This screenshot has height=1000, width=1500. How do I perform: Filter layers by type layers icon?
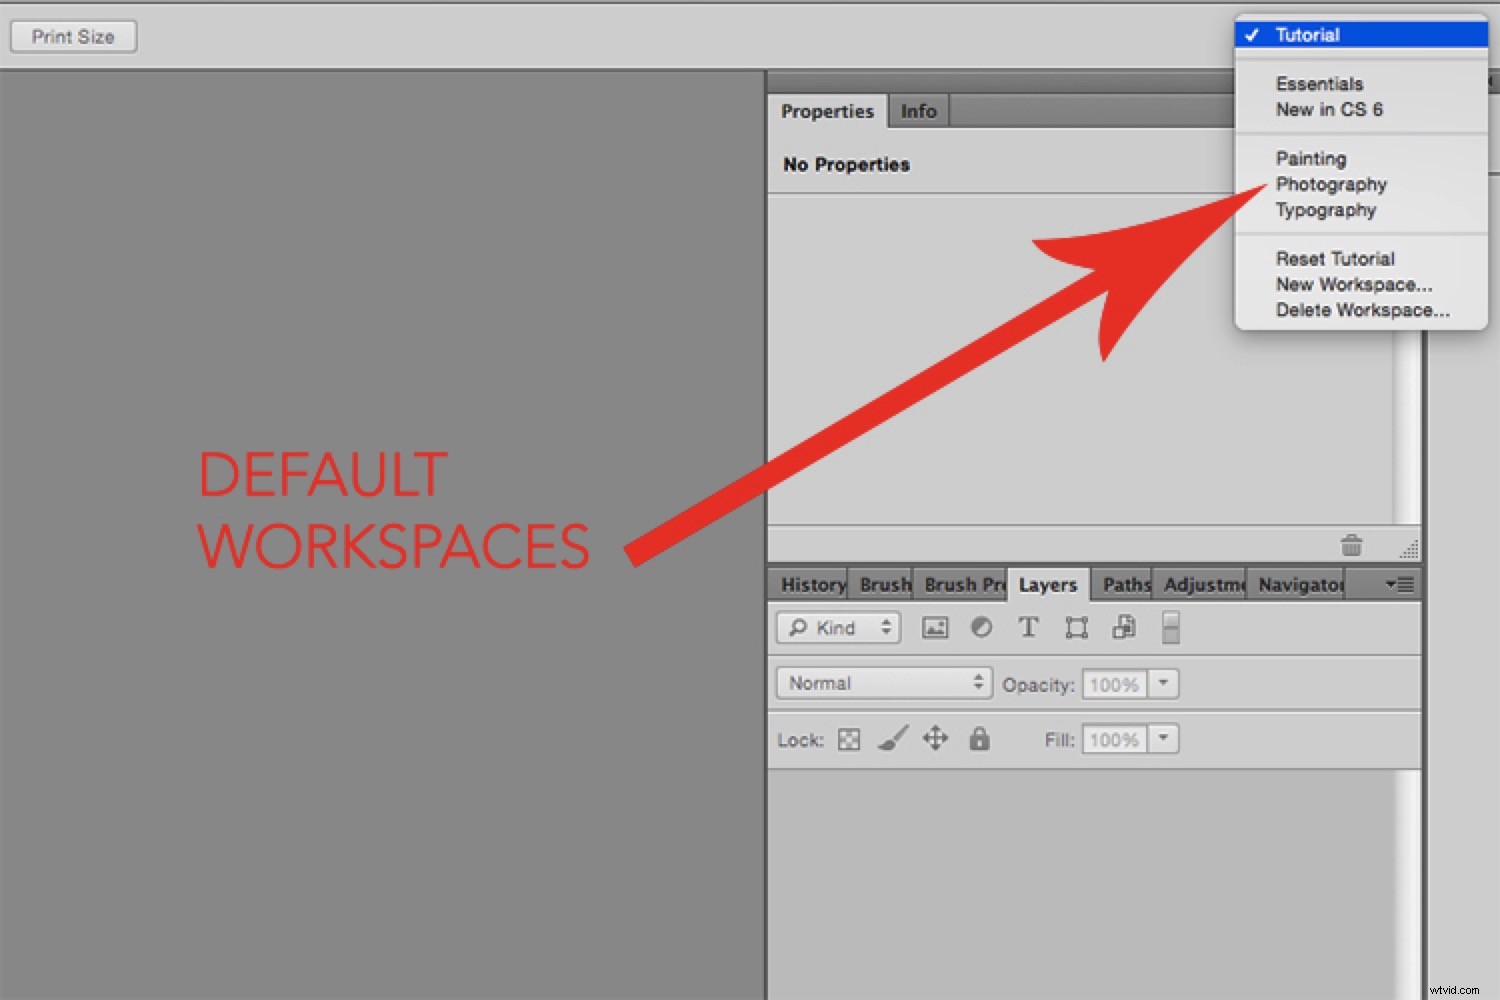(1028, 627)
